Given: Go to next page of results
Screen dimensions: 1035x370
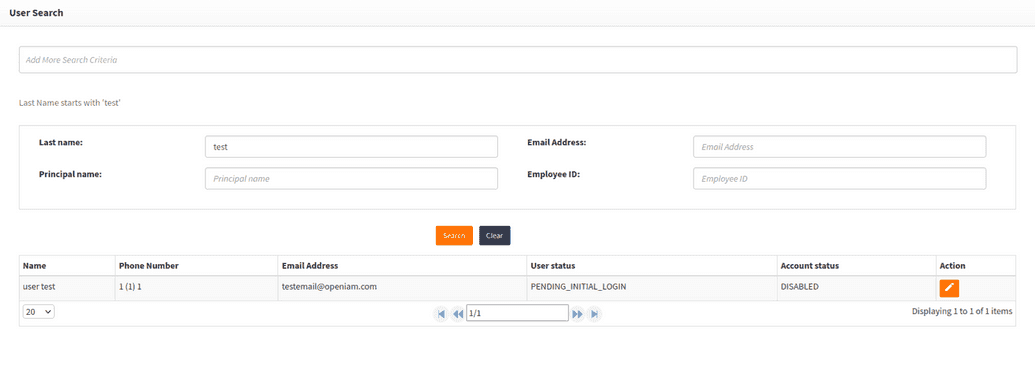Looking at the screenshot, I should click(577, 314).
